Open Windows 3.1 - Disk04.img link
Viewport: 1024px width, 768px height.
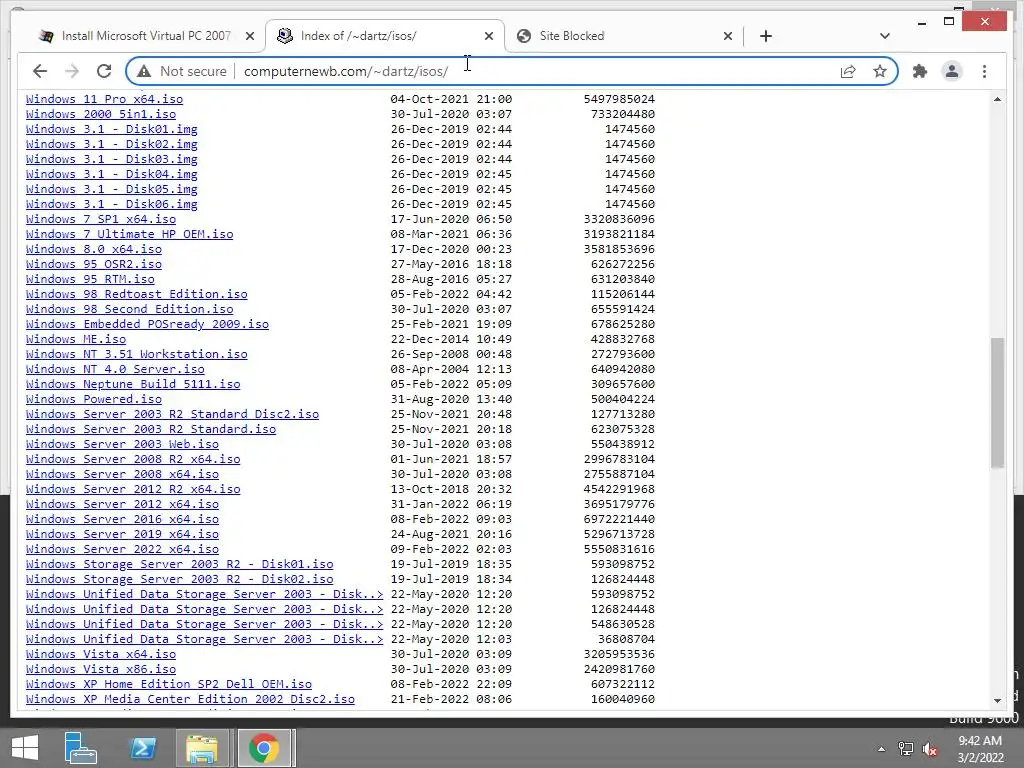pyautogui.click(x=112, y=174)
